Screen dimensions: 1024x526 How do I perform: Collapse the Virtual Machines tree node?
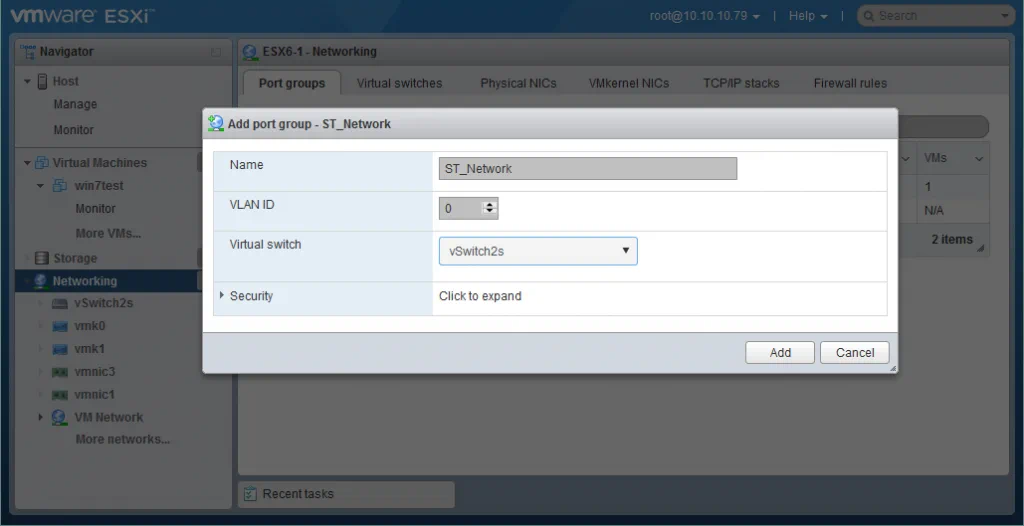(27, 163)
